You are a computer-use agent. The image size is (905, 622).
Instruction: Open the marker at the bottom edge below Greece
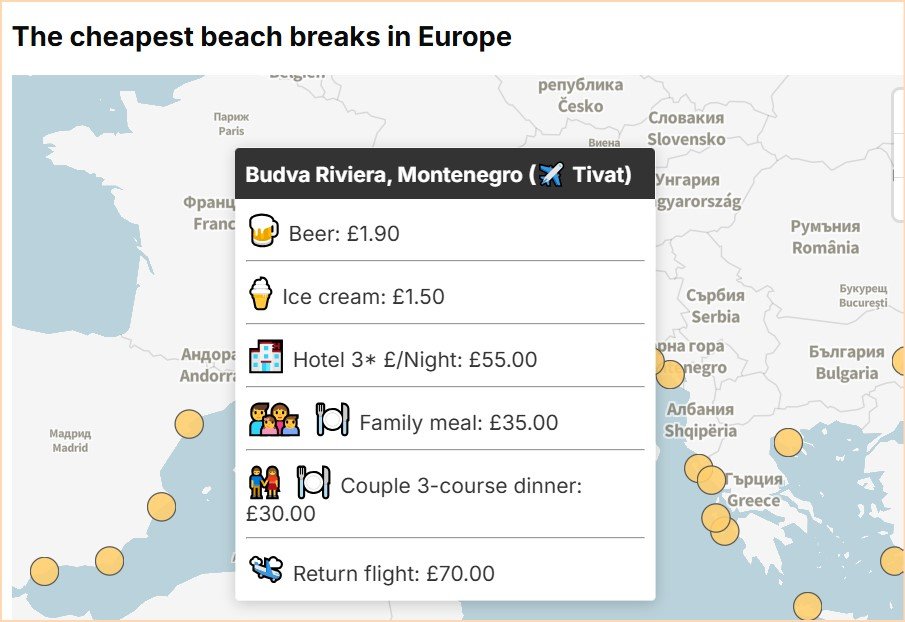[x=807, y=606]
